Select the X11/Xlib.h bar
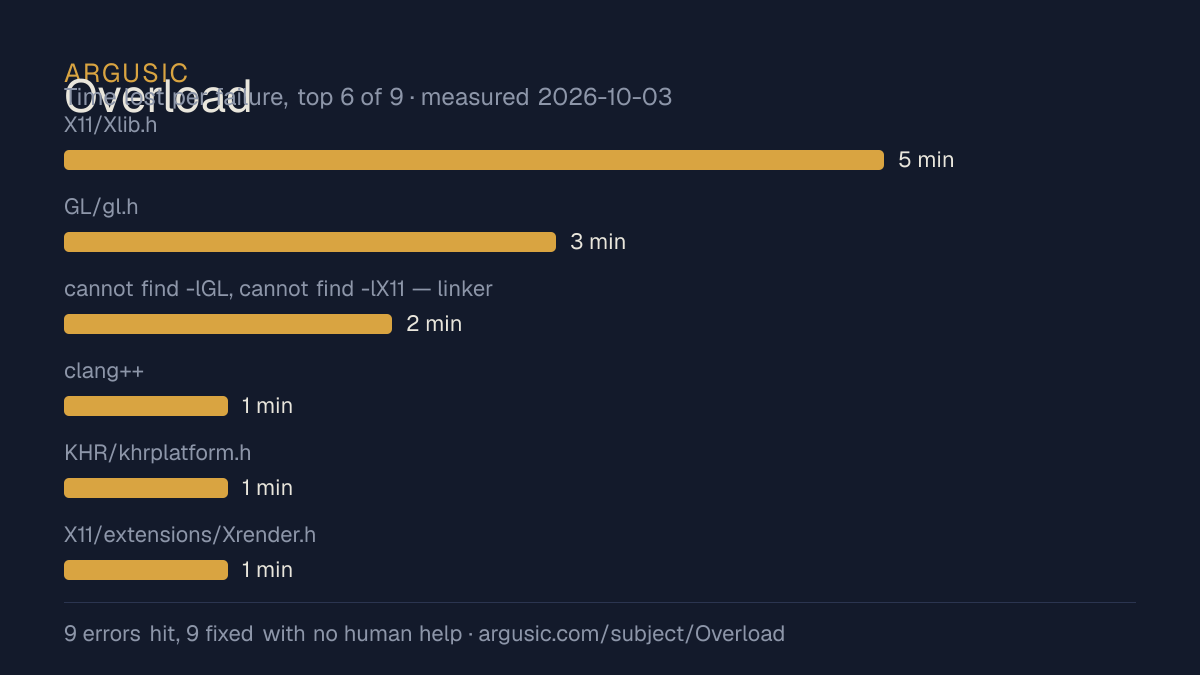 tap(474, 160)
